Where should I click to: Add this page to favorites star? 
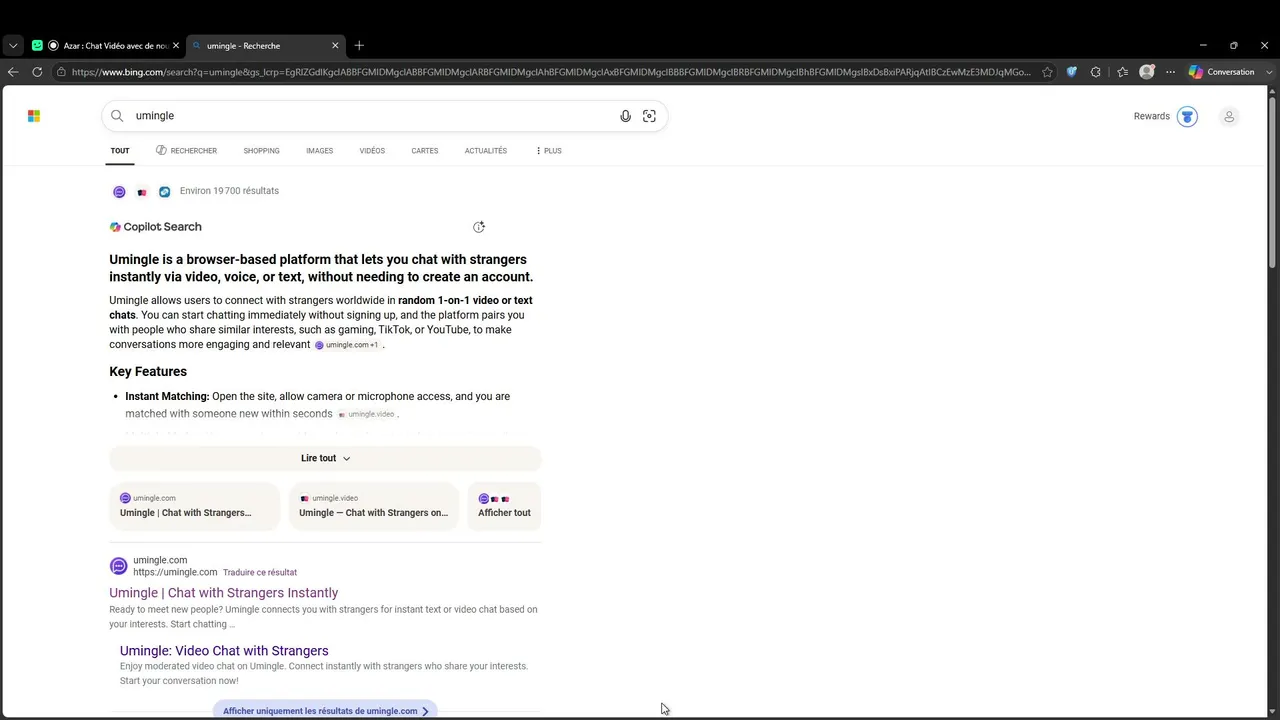pyautogui.click(x=1047, y=72)
